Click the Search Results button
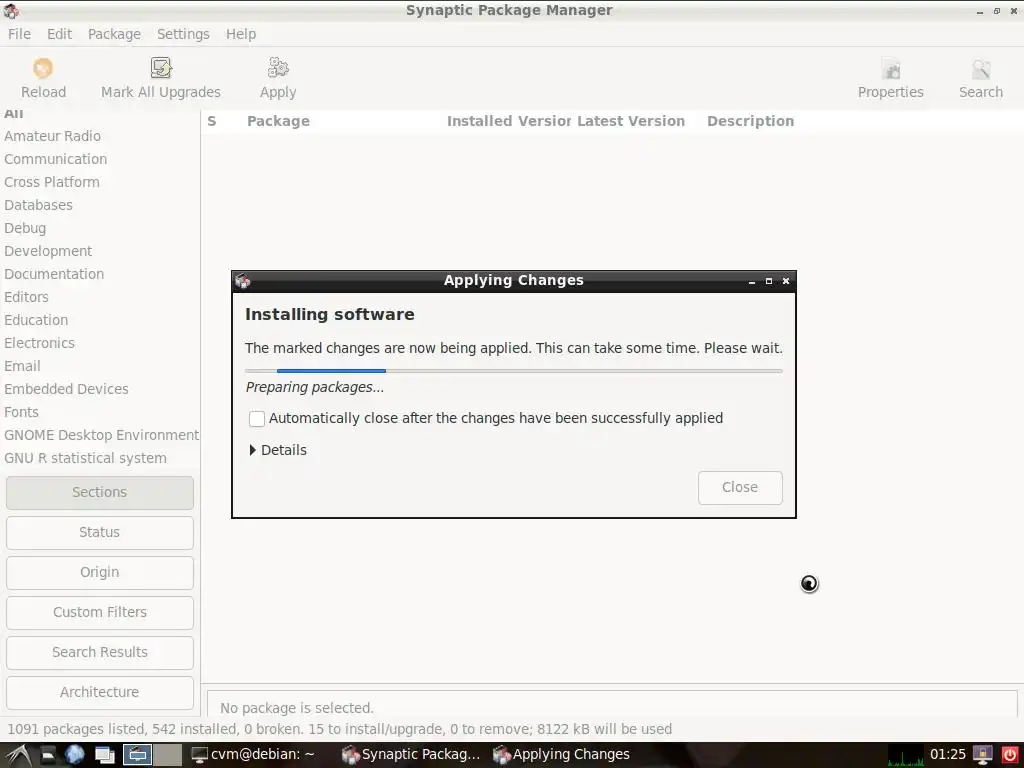 (100, 652)
